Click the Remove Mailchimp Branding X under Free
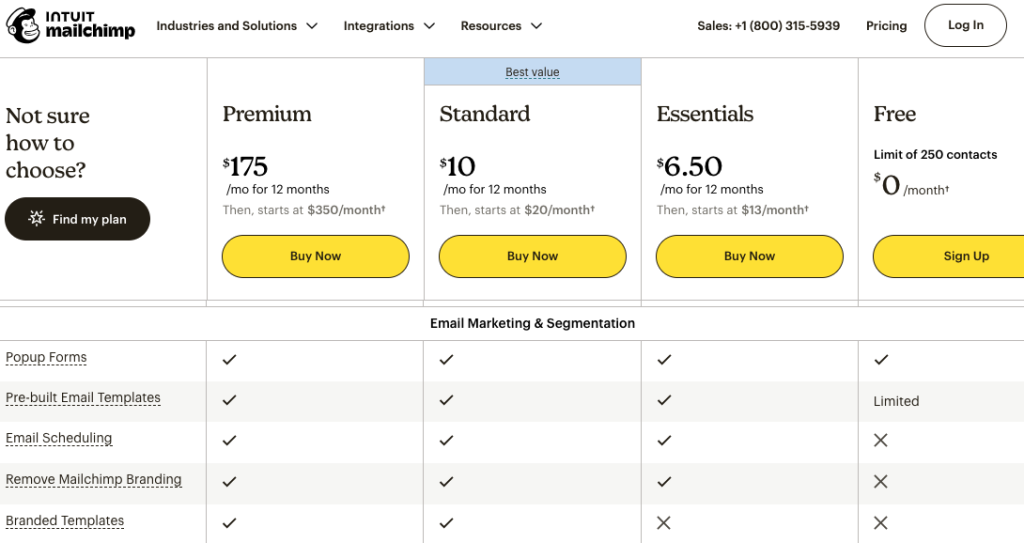This screenshot has height=543, width=1024. pyautogui.click(x=880, y=482)
